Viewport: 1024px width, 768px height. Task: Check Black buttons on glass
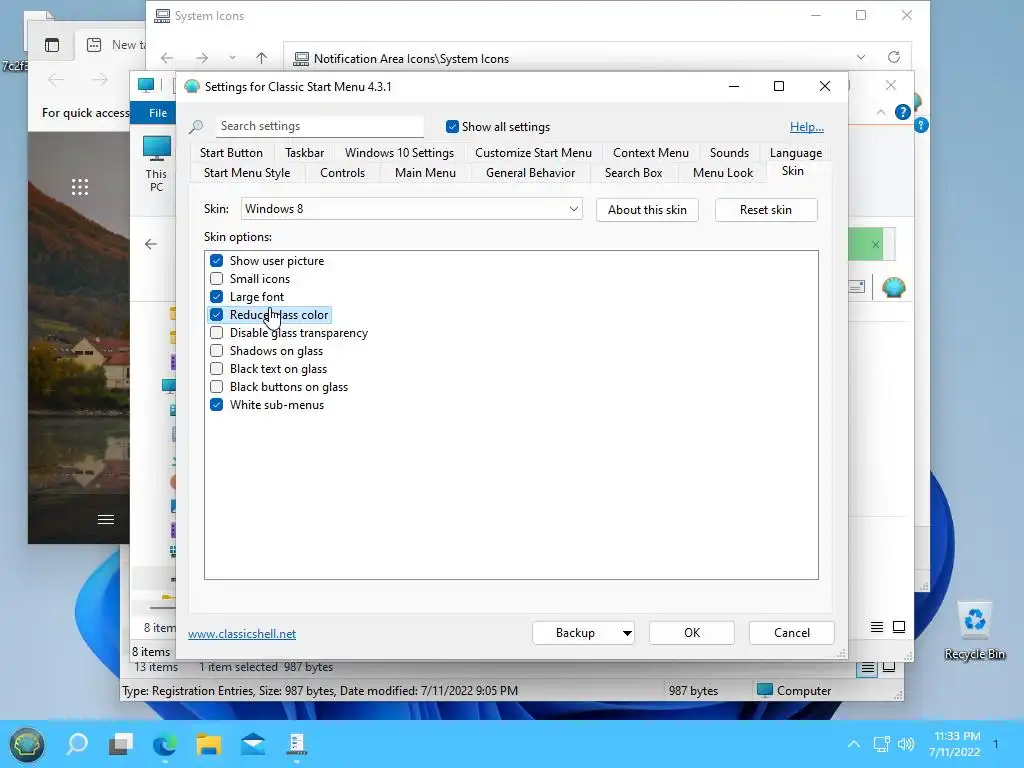217,387
